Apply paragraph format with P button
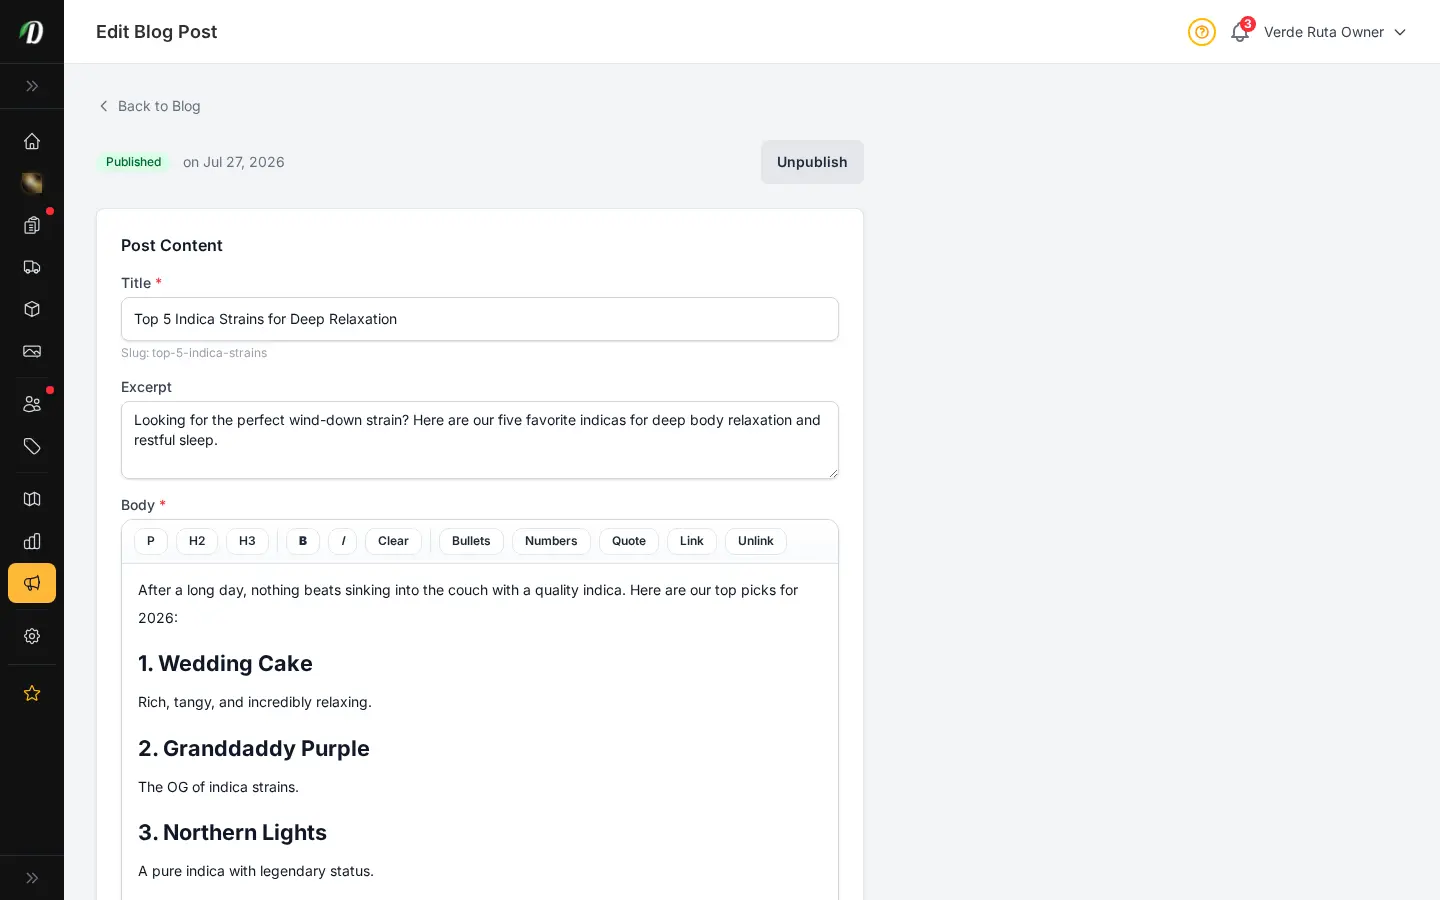Screen dimensions: 1440x900 (x=151, y=541)
